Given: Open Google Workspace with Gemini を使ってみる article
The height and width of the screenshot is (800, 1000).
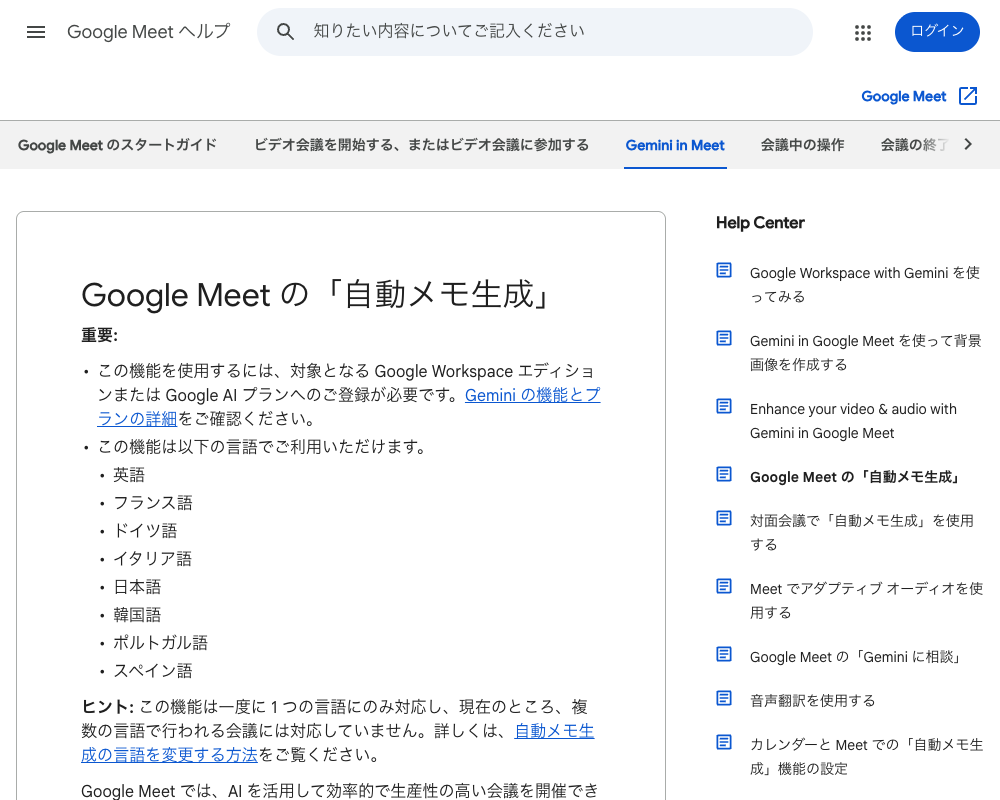Looking at the screenshot, I should pos(865,285).
